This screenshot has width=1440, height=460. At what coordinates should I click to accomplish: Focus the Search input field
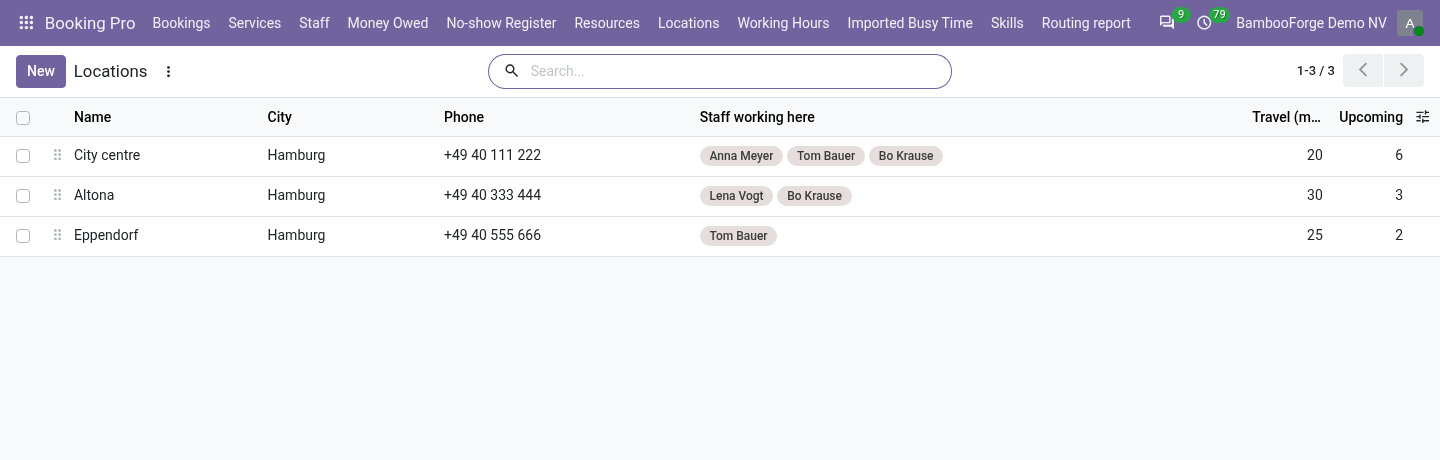[735, 71]
